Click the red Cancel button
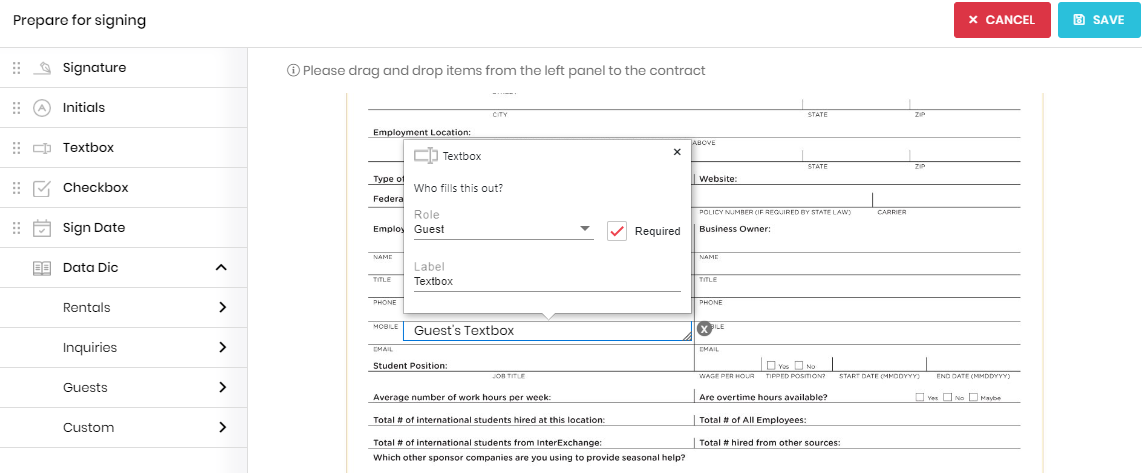 tap(1002, 20)
